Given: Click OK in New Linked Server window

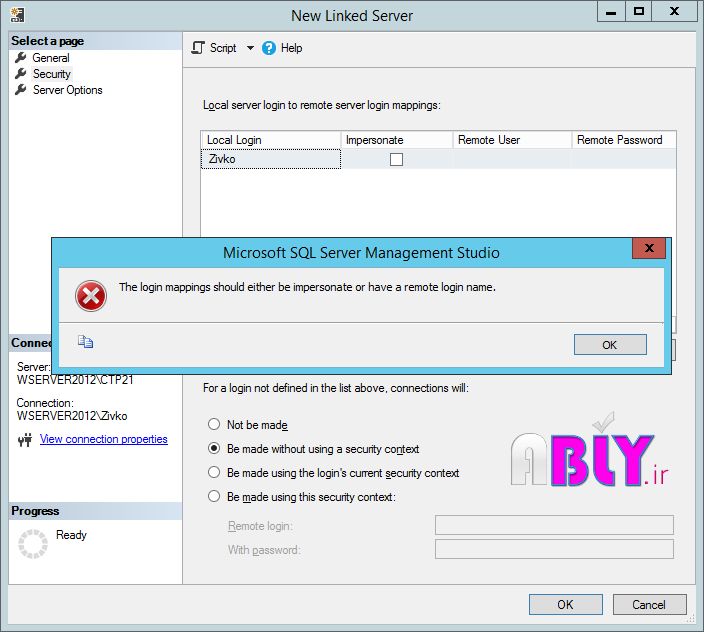Looking at the screenshot, I should click(566, 605).
